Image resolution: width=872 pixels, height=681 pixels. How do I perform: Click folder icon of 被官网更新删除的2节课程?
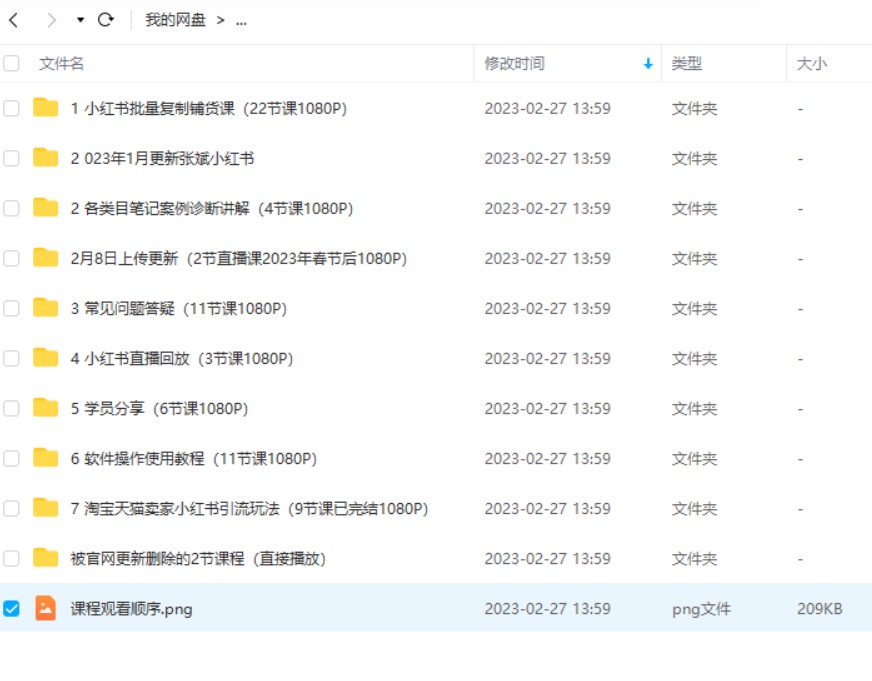(x=46, y=558)
